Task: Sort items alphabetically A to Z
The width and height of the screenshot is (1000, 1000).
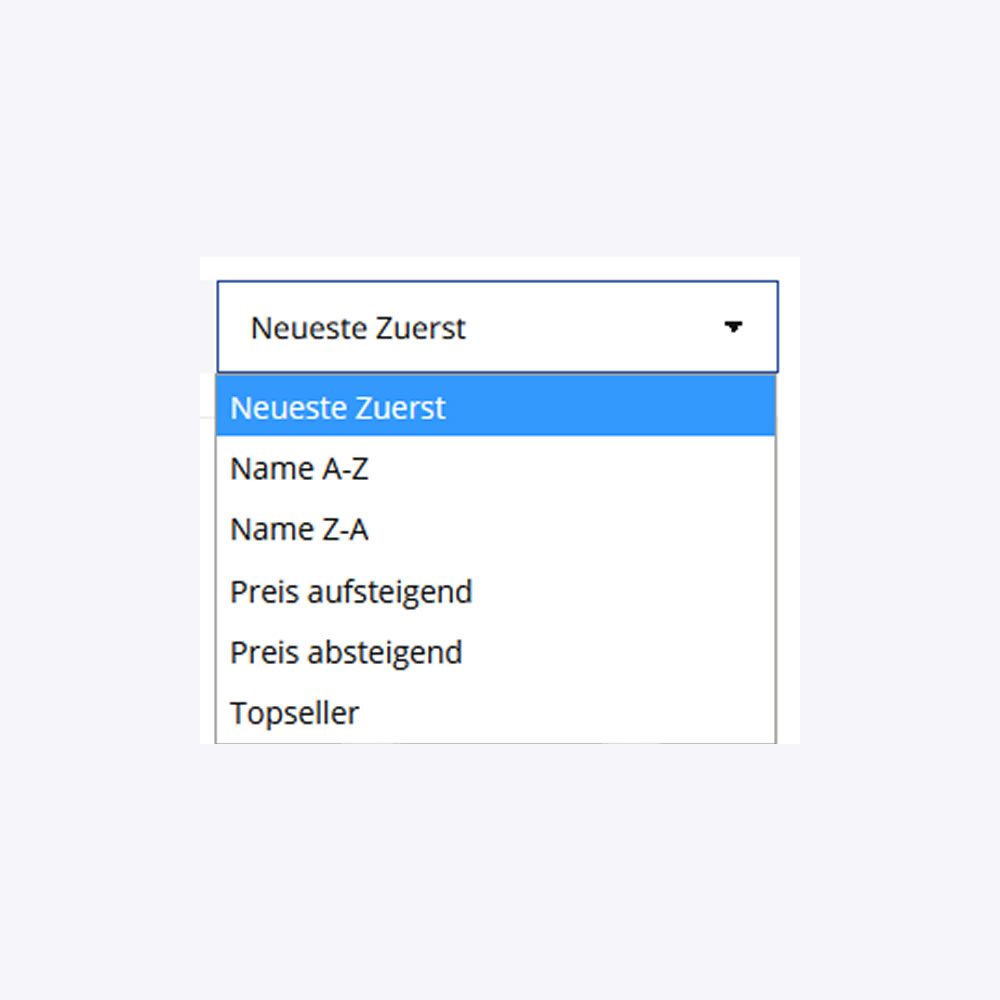Action: point(299,468)
